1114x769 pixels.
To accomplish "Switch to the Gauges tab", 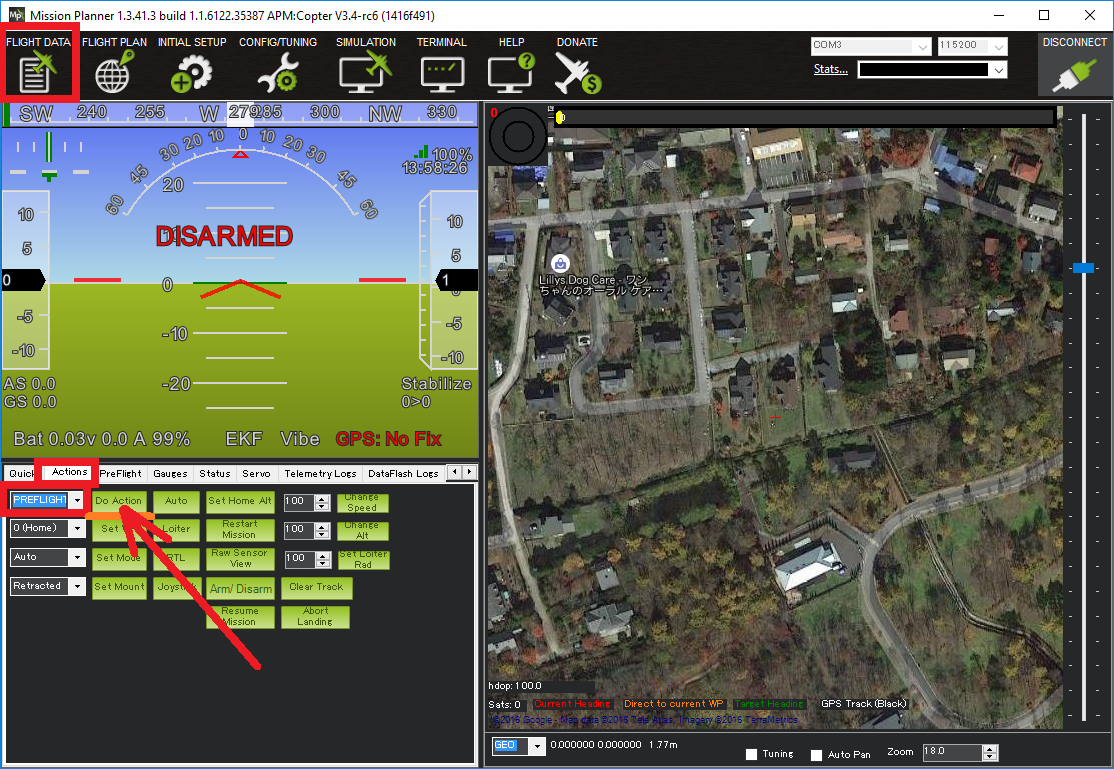I will (x=170, y=473).
